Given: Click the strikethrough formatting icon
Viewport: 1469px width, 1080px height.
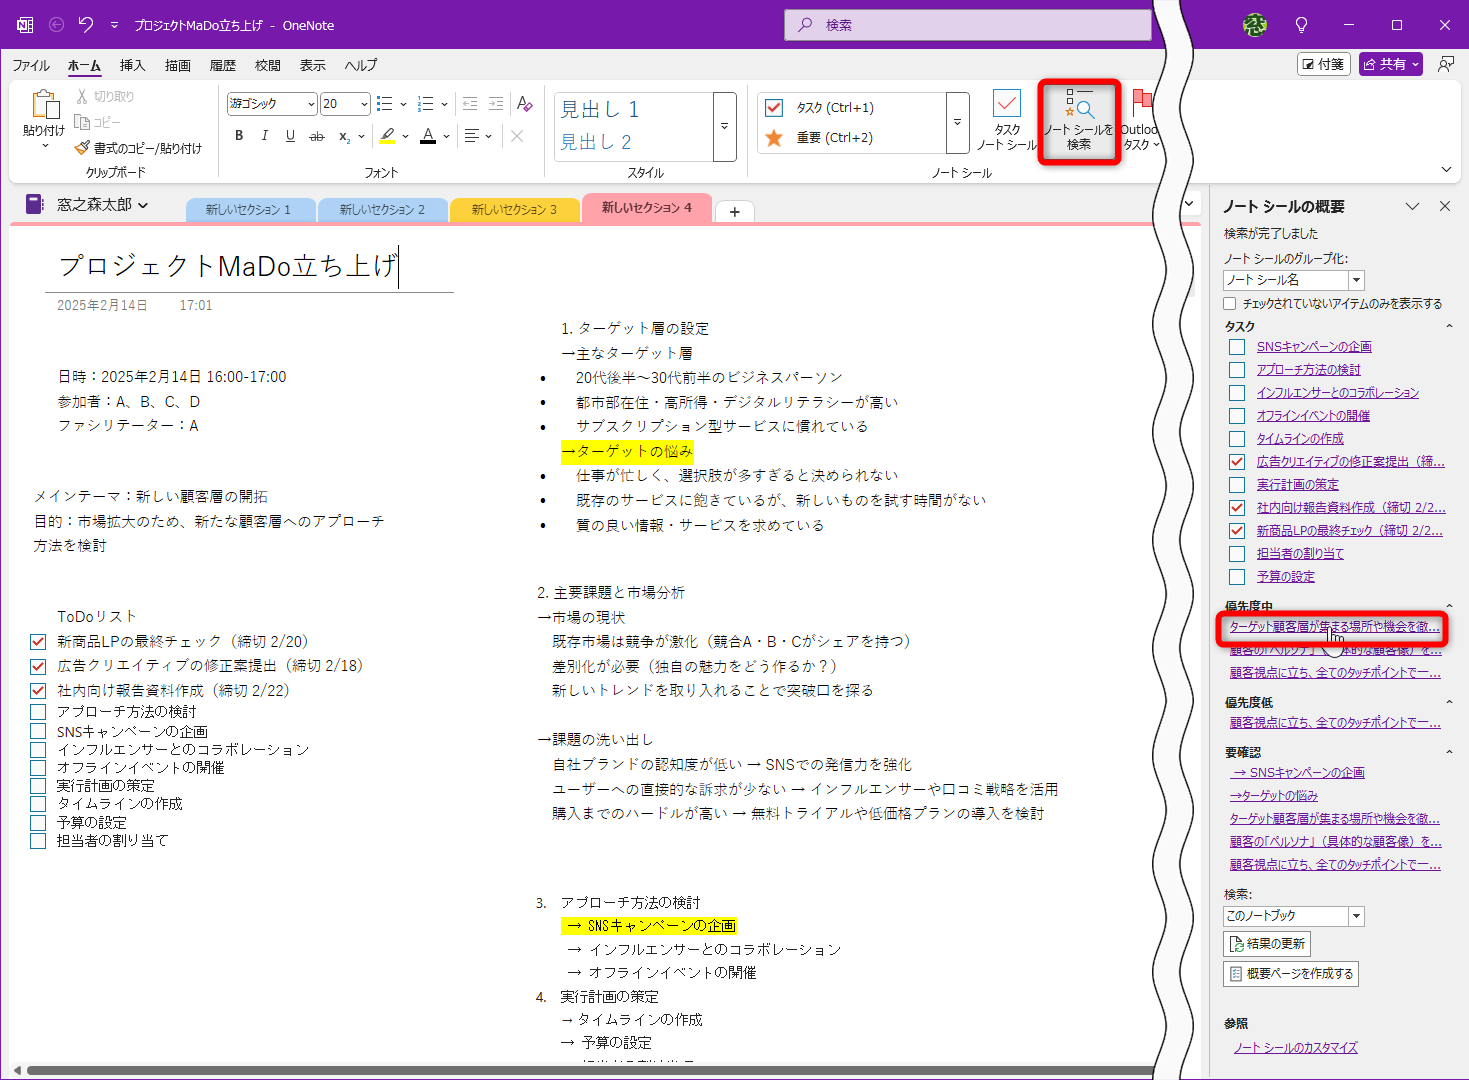Looking at the screenshot, I should tap(316, 136).
